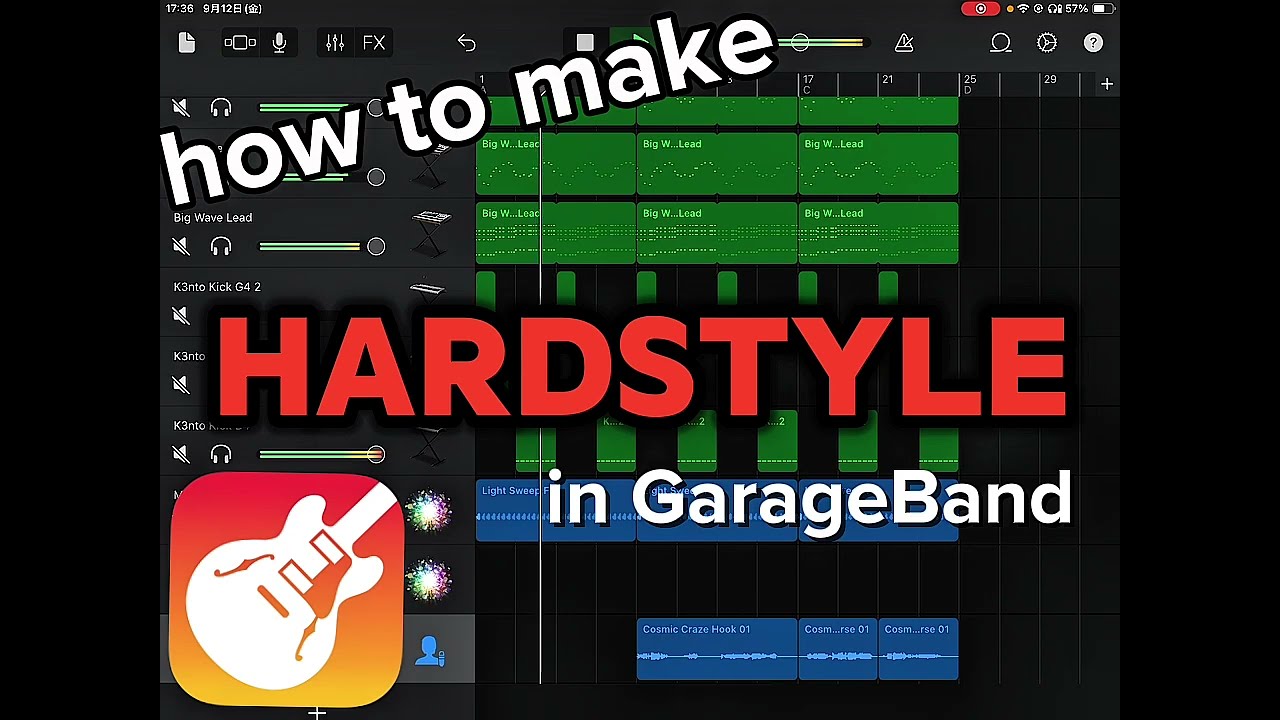Mute the middle K3nto track
Screen dimensions: 1280x720
(x=181, y=384)
